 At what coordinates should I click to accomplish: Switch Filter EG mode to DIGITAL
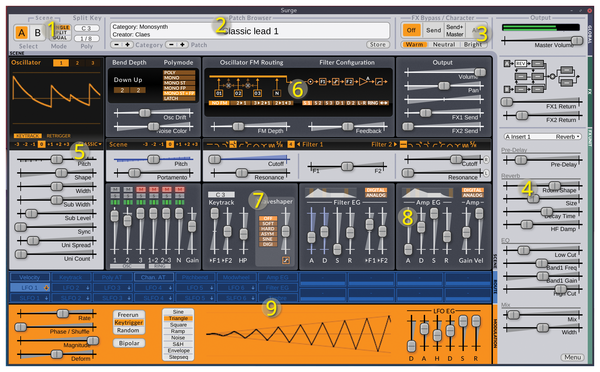376,190
